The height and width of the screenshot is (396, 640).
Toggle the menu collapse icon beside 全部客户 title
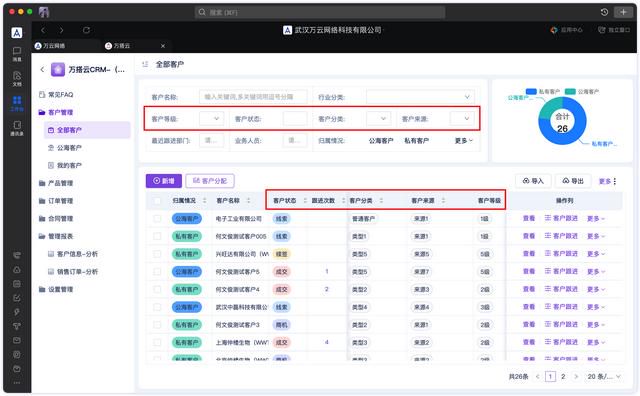[x=145, y=64]
